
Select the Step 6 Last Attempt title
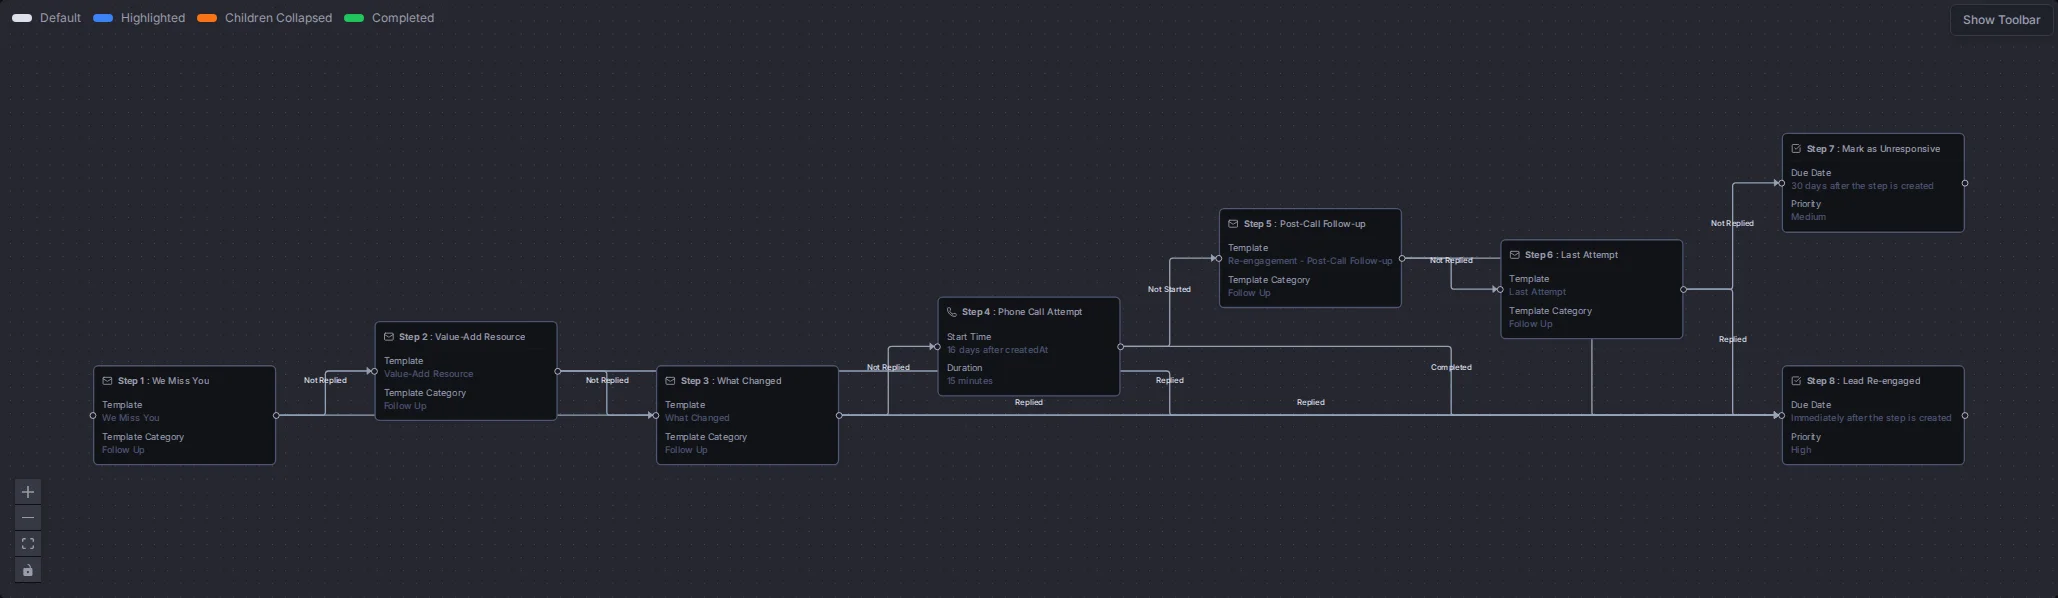click(x=1571, y=255)
